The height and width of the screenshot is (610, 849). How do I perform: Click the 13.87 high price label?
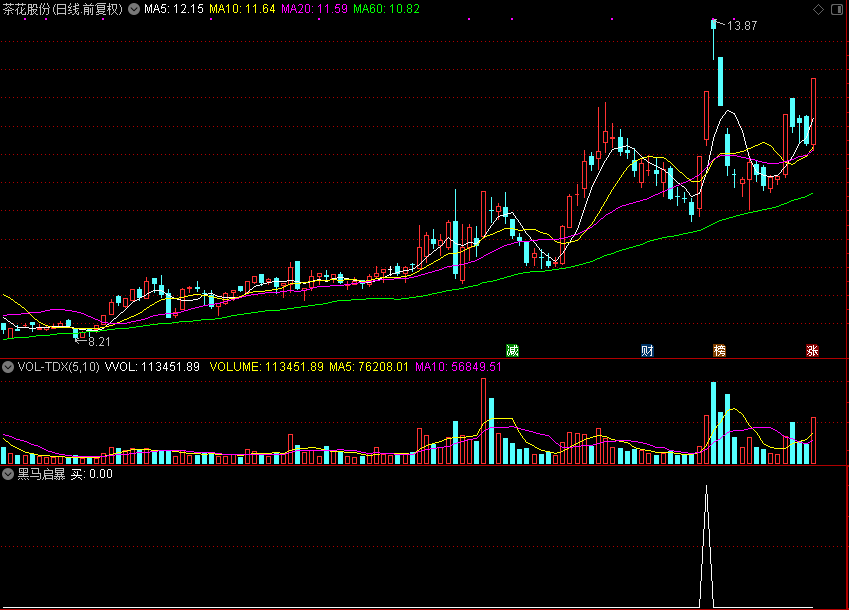742,25
